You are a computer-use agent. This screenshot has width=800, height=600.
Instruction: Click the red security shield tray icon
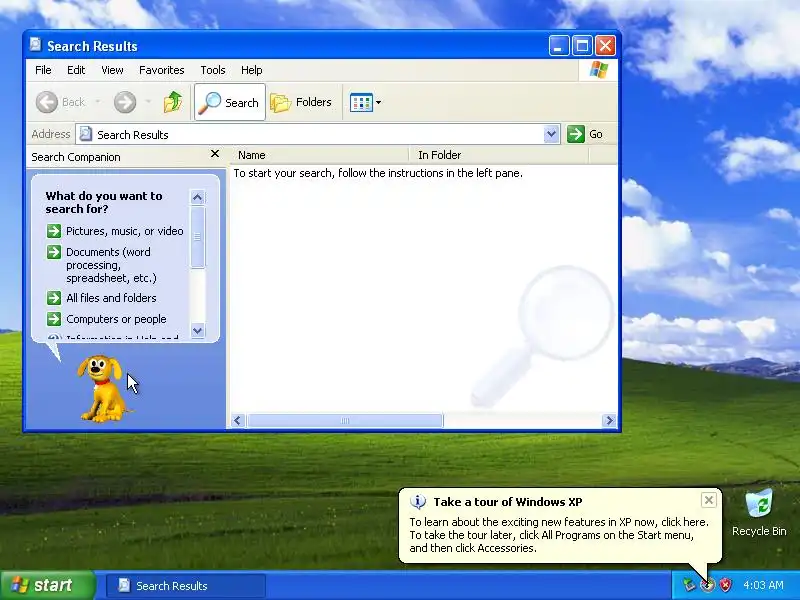(x=725, y=585)
